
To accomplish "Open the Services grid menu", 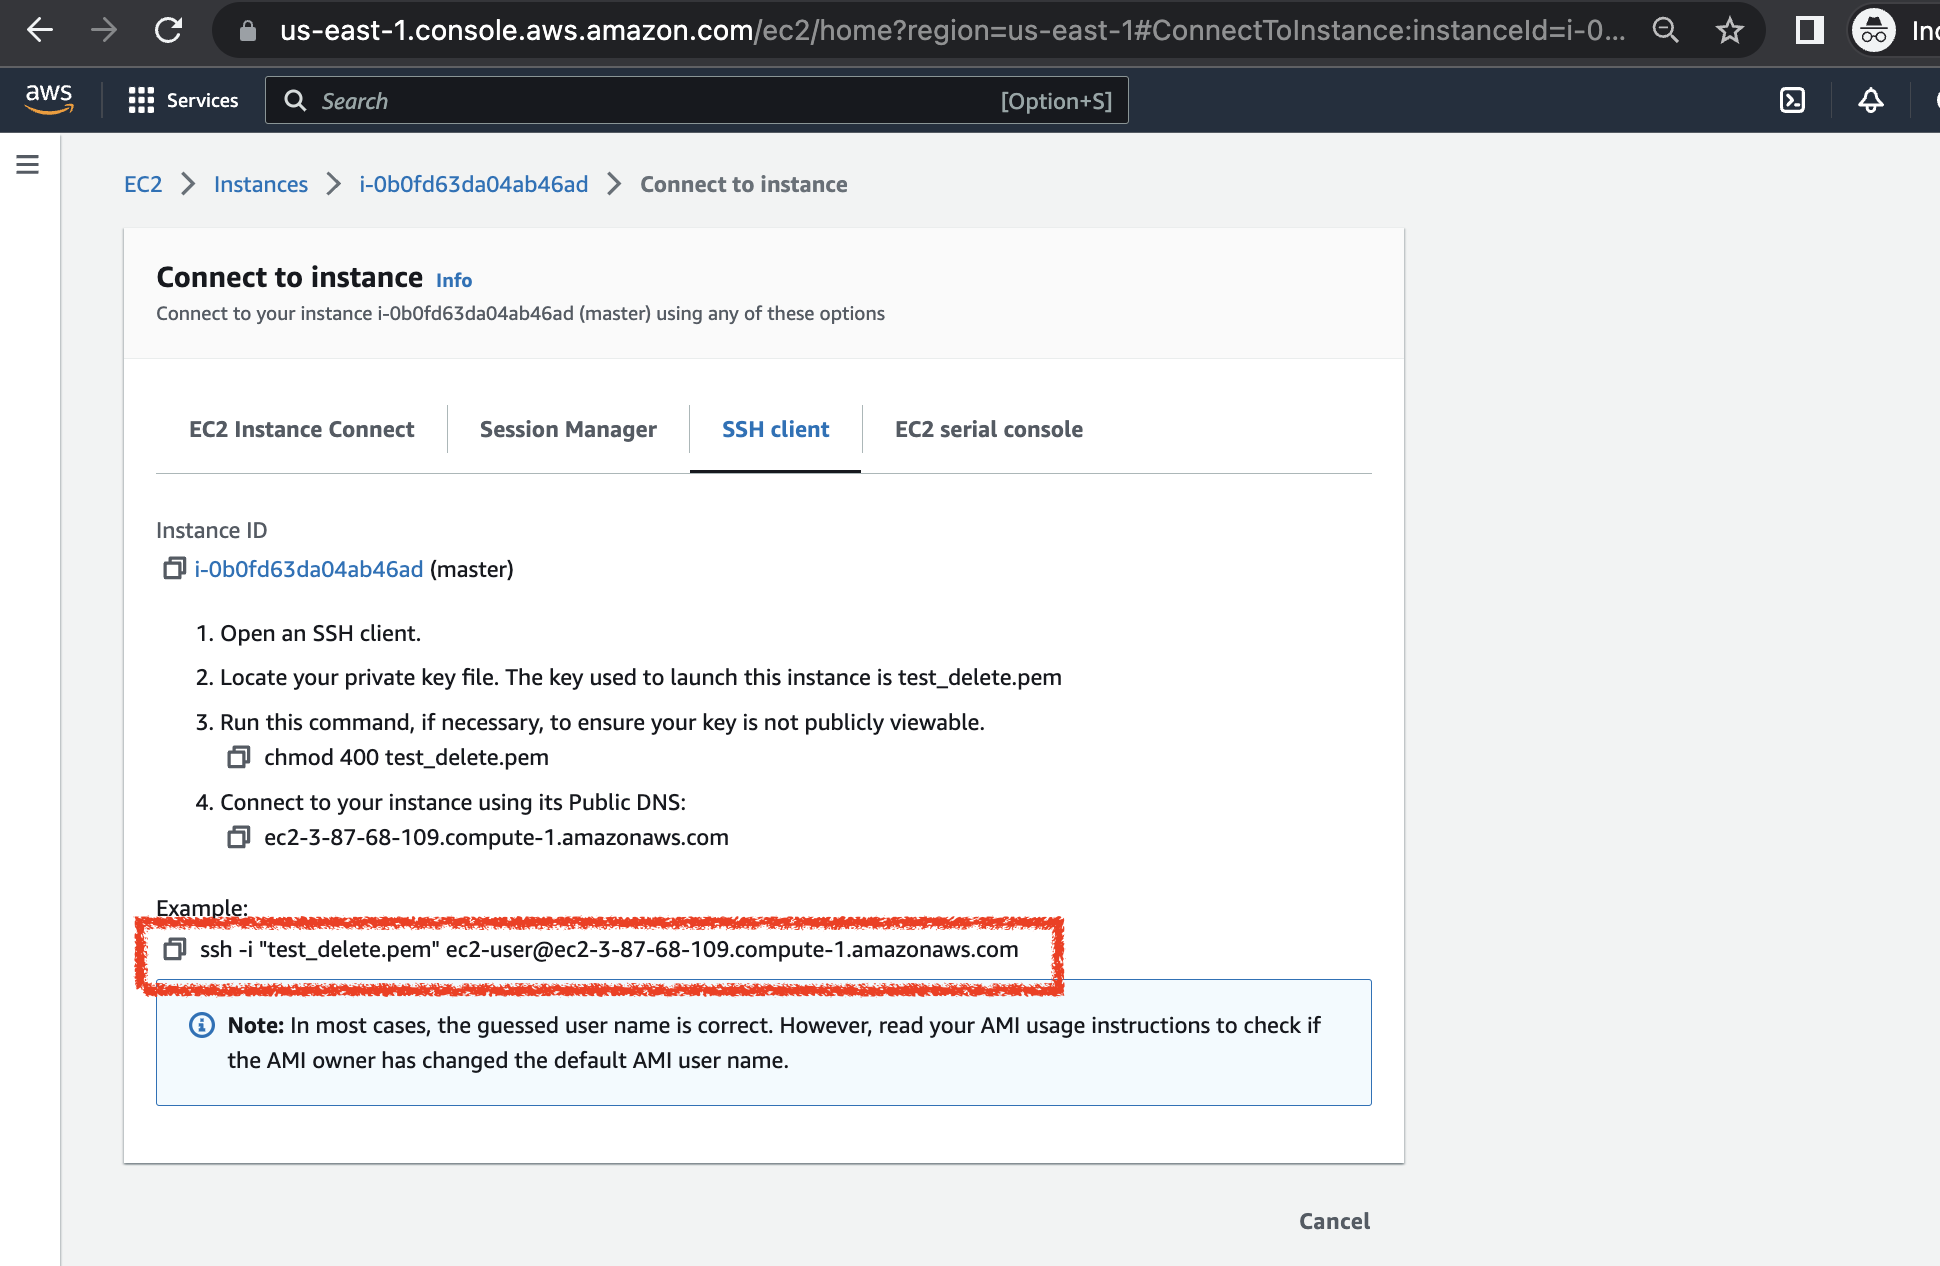I will click(141, 100).
